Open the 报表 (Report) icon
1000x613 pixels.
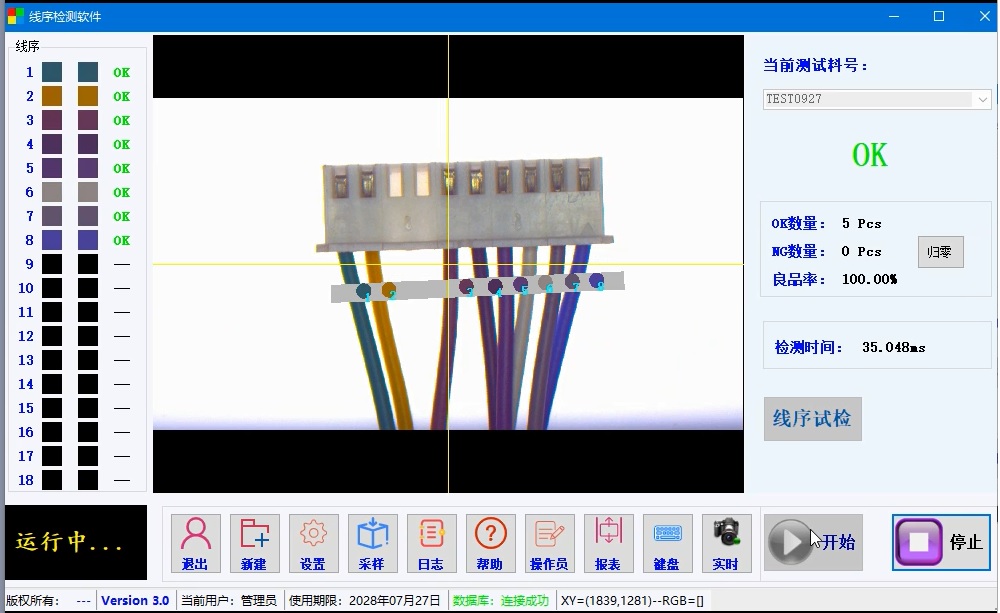click(x=608, y=543)
